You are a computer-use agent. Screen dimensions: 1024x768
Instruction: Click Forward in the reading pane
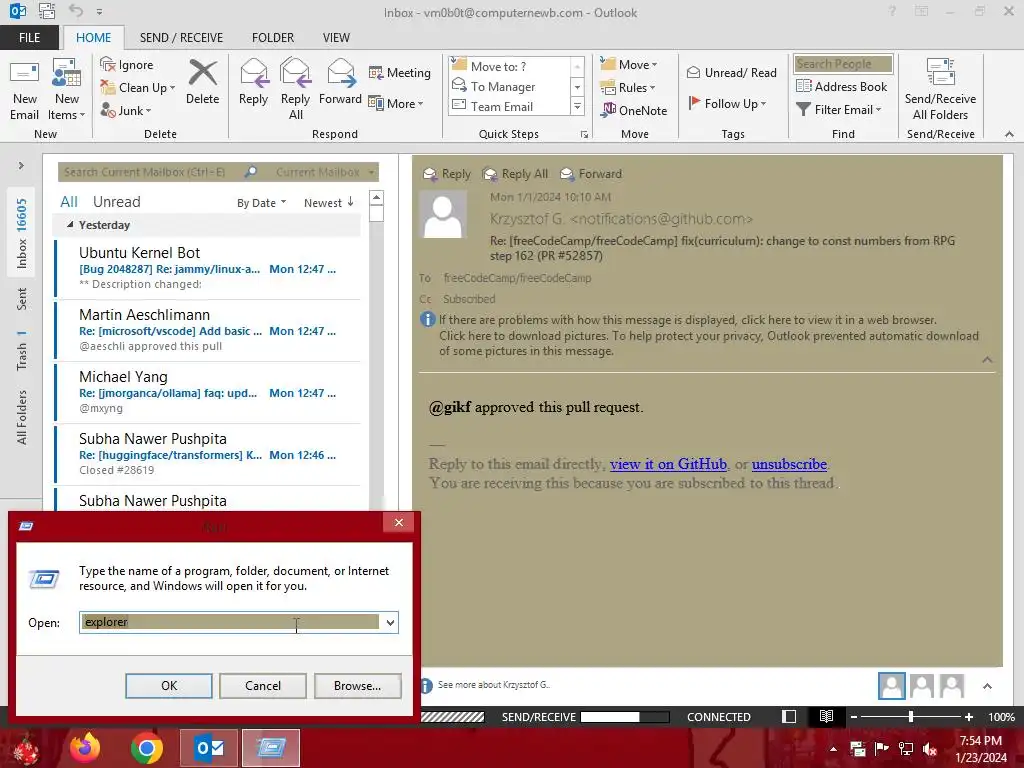pyautogui.click(x=591, y=174)
